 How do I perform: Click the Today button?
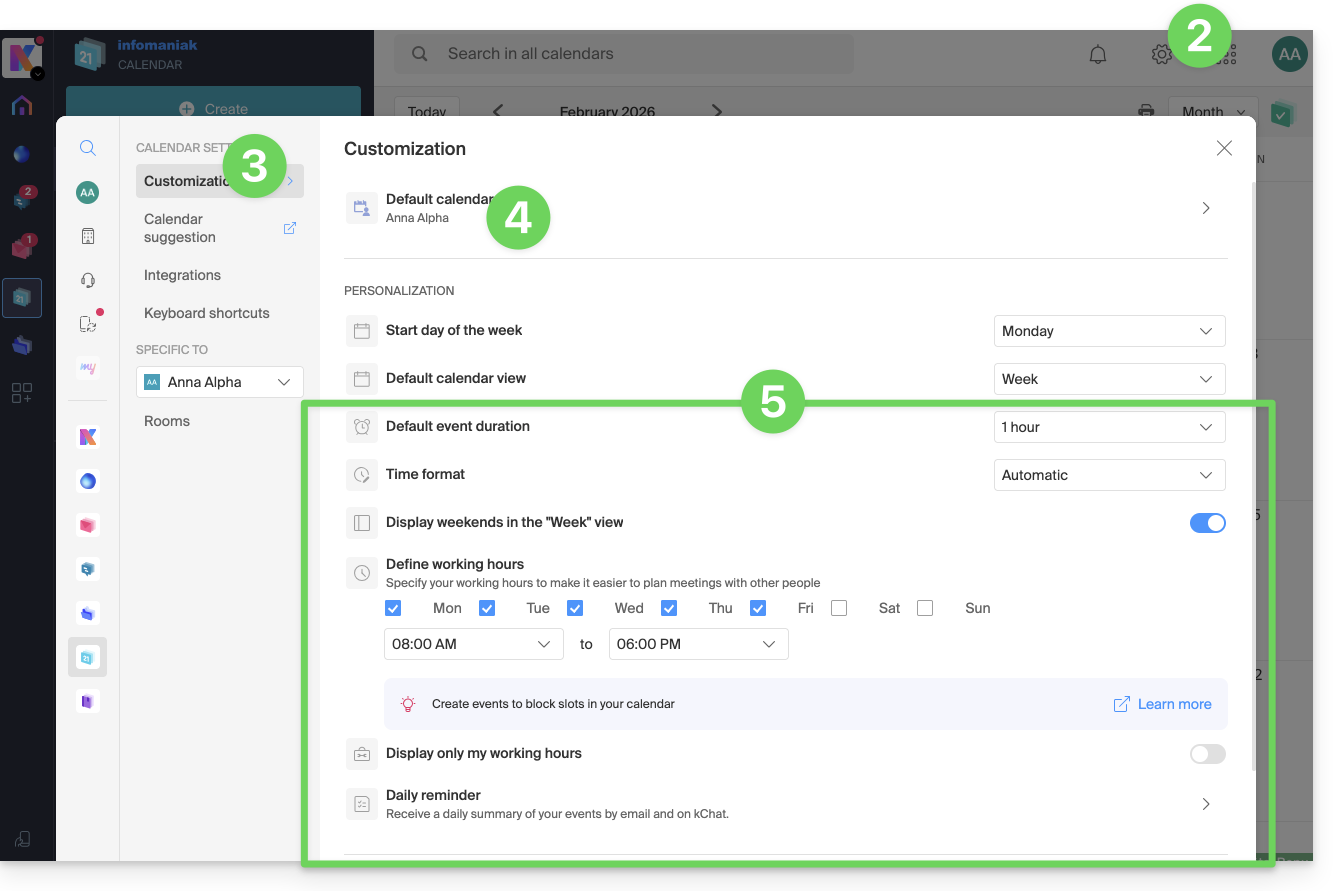click(x=427, y=111)
